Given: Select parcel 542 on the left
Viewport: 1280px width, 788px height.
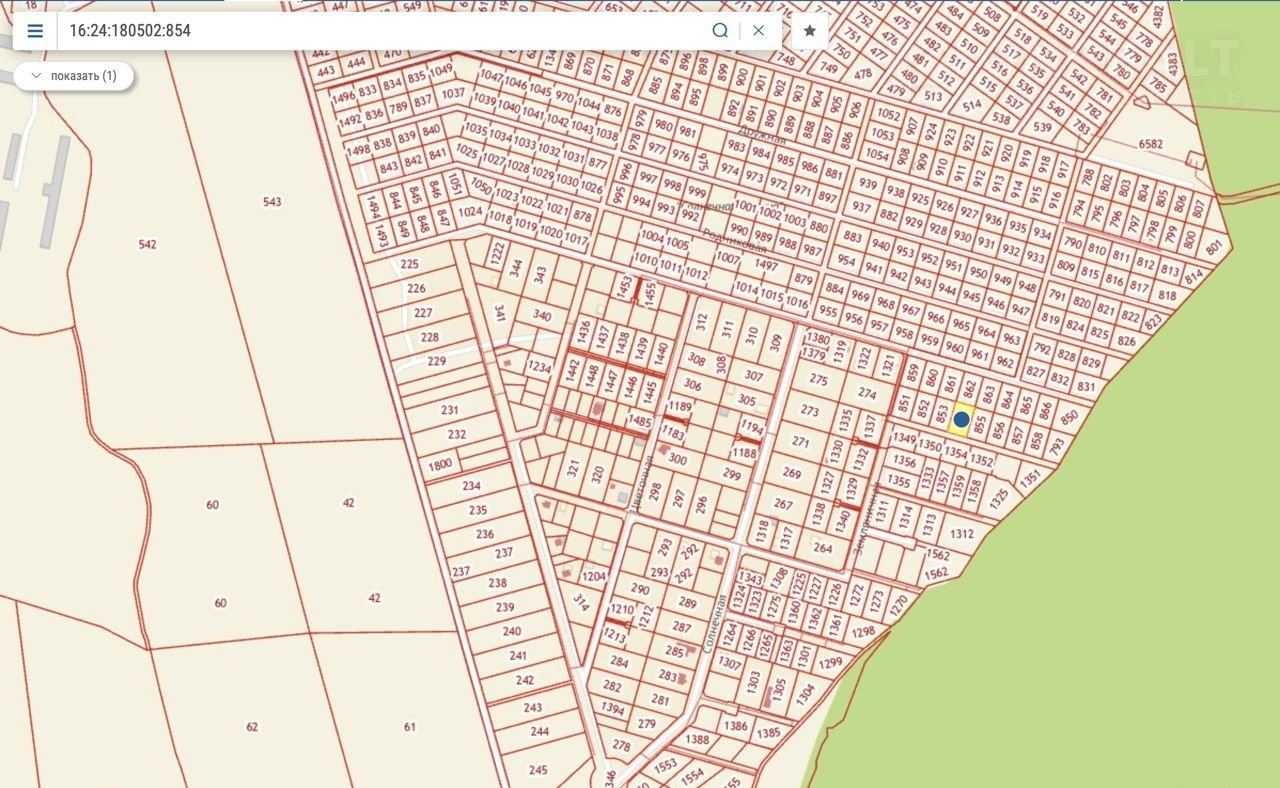Looking at the screenshot, I should [x=147, y=245].
